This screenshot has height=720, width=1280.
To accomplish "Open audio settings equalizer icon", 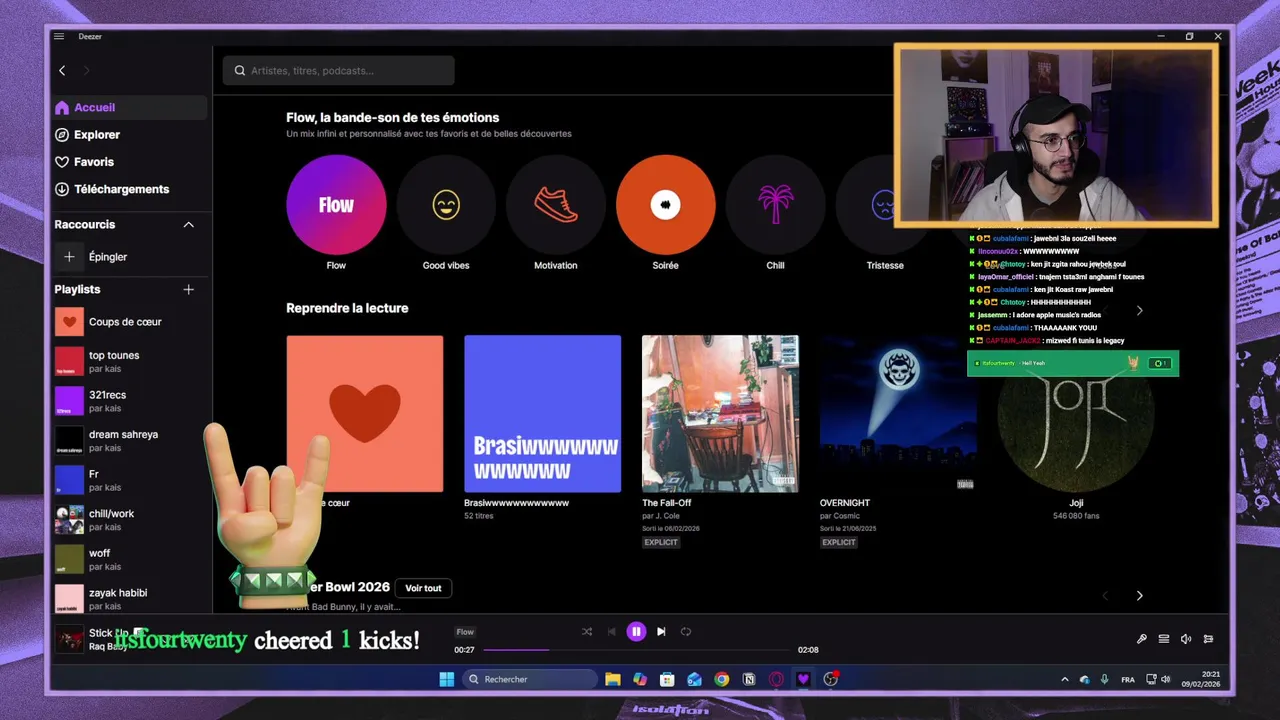I will point(1208,639).
